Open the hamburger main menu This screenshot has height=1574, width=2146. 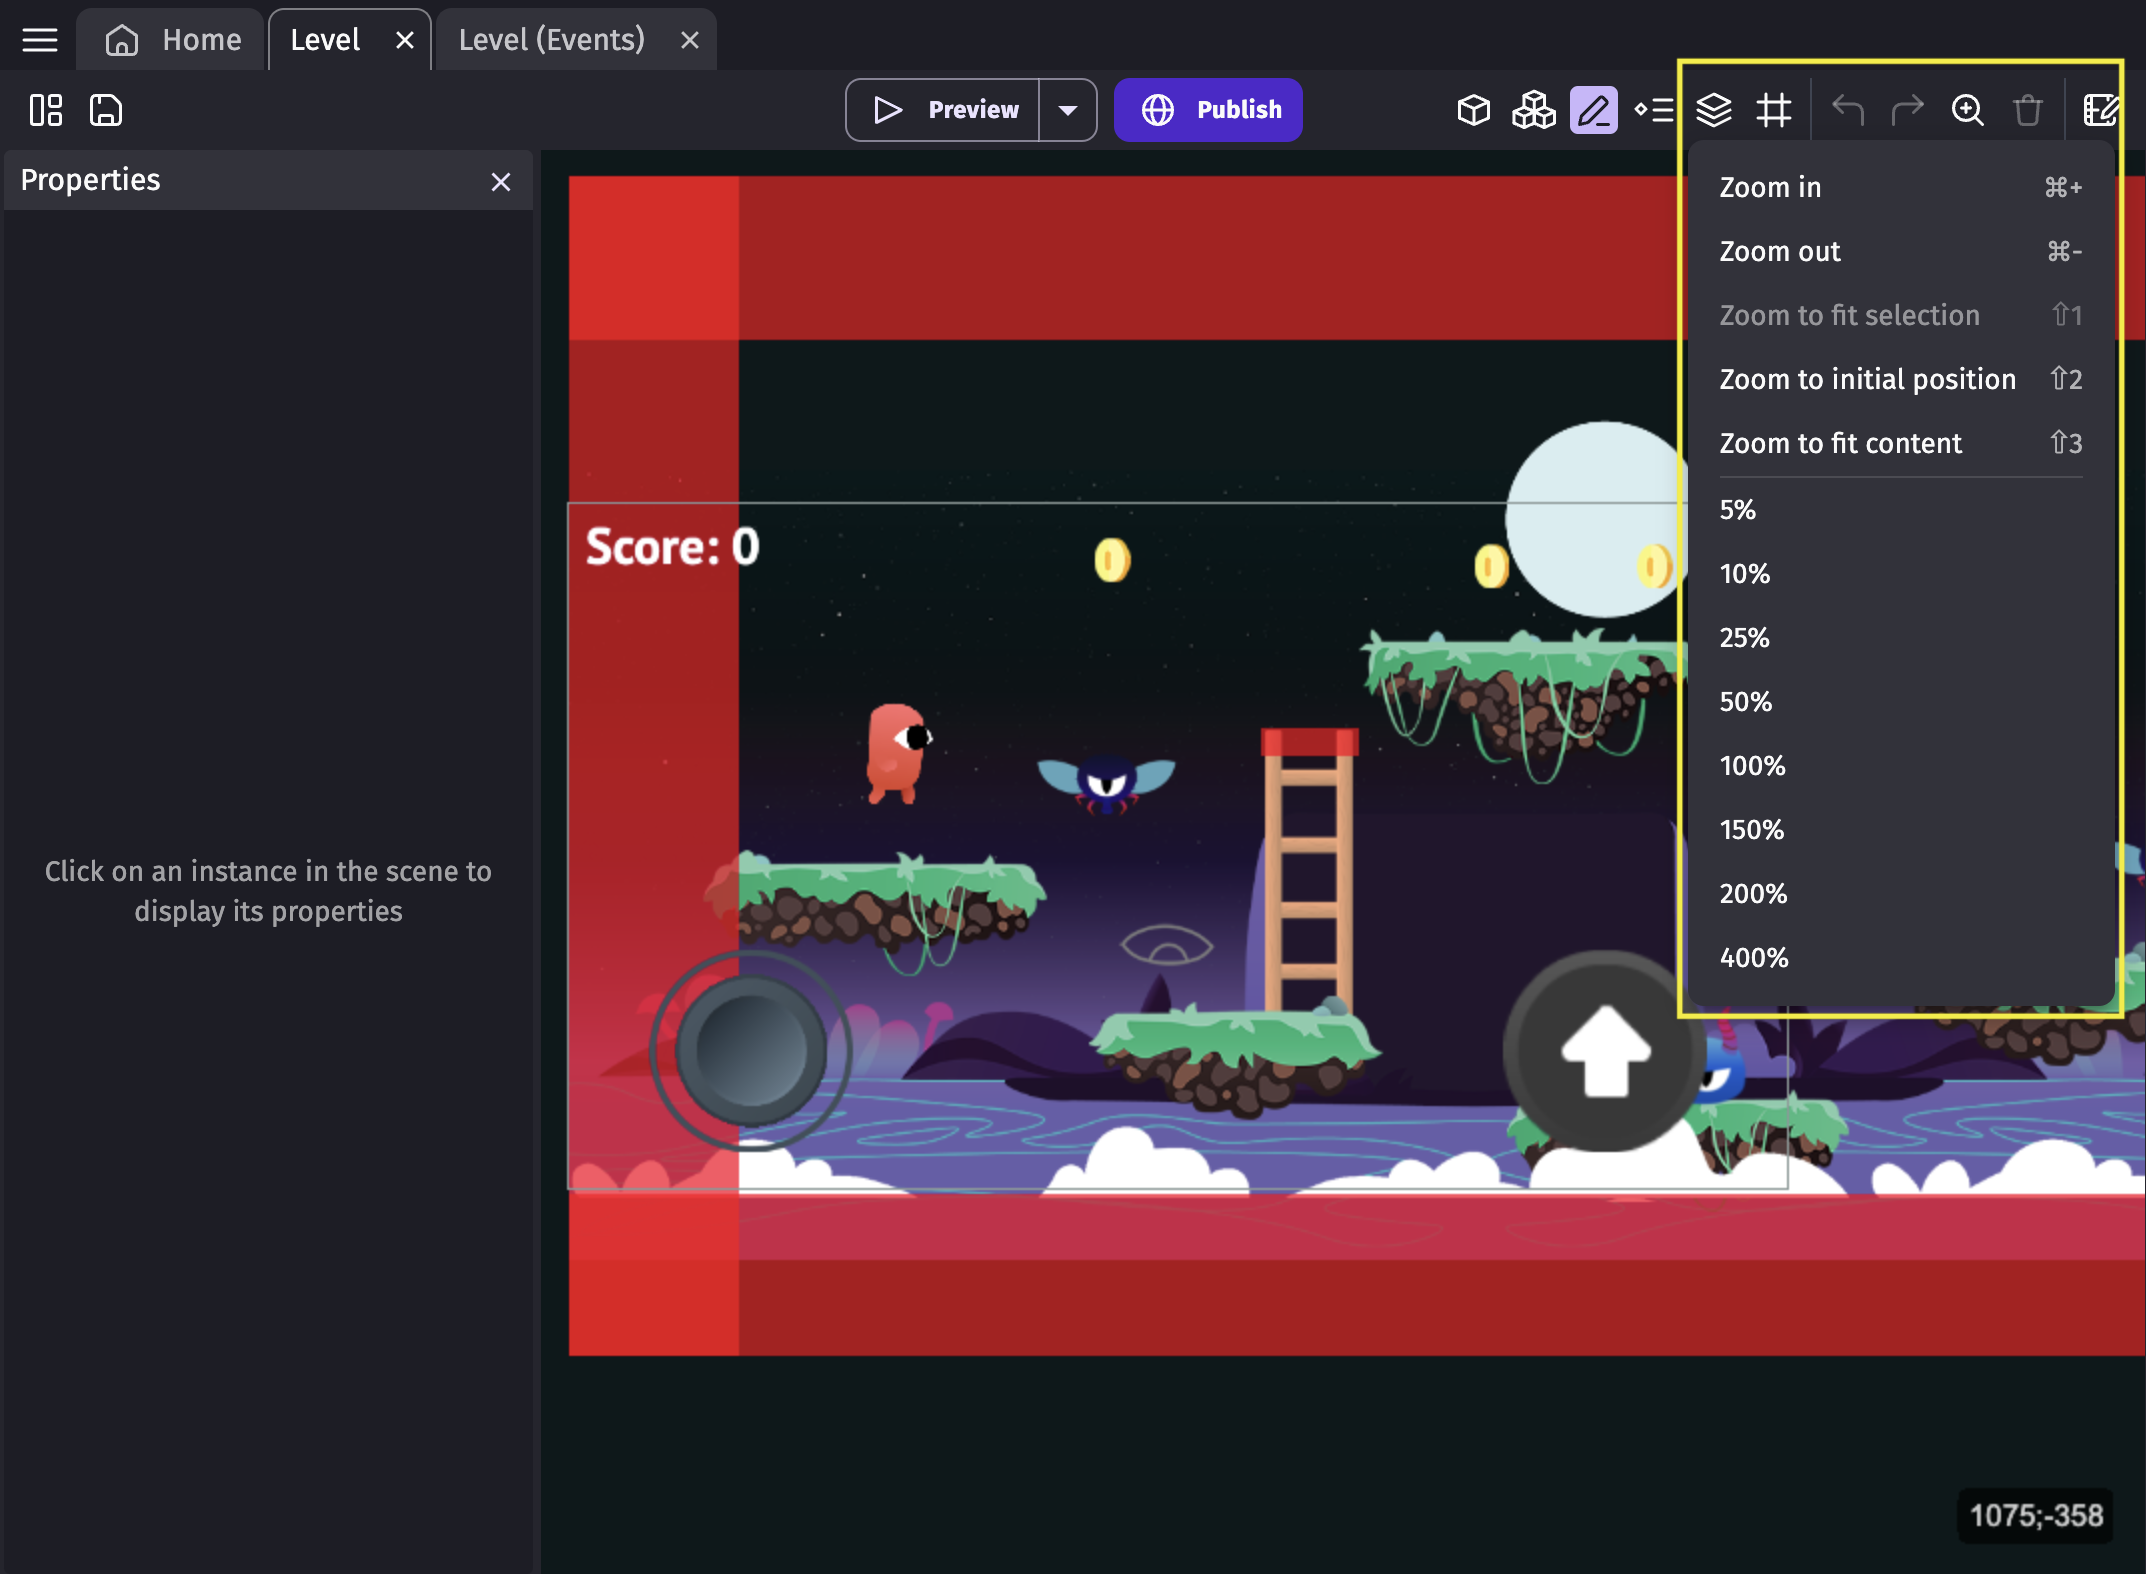40,40
